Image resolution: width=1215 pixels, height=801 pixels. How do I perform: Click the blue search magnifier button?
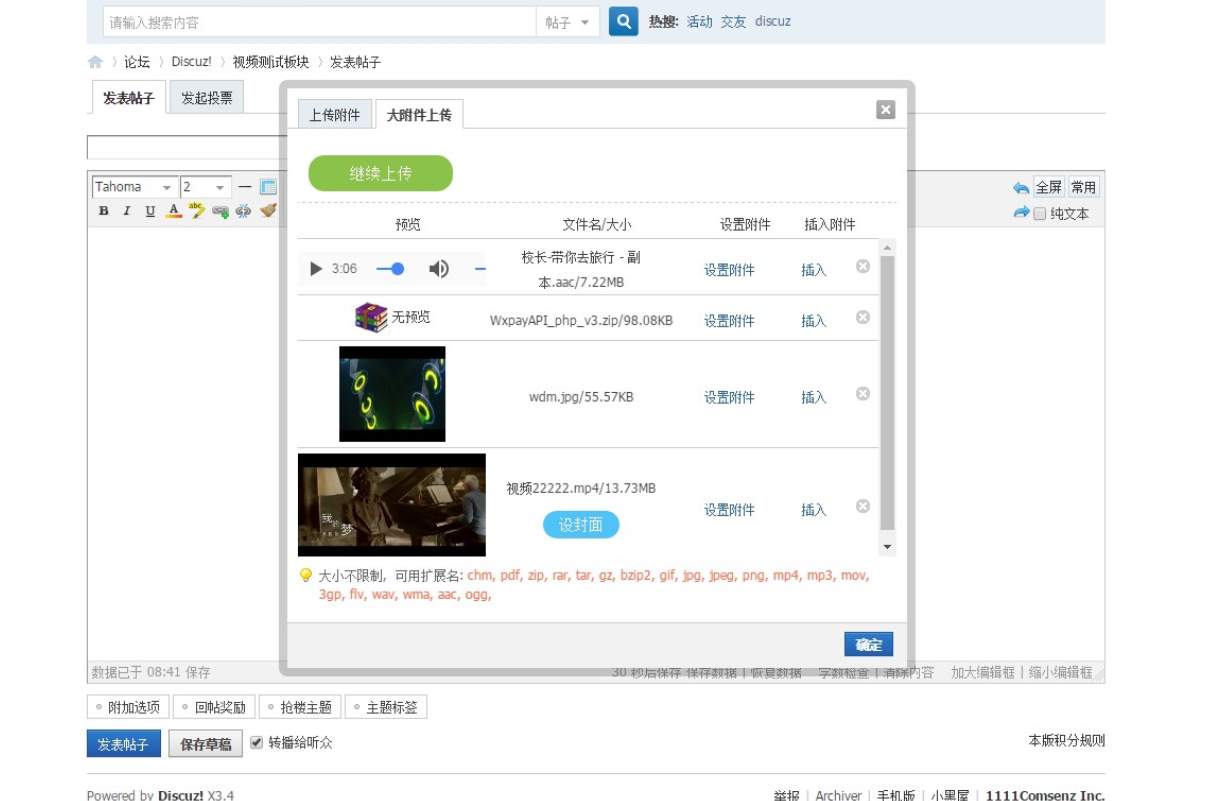[623, 21]
